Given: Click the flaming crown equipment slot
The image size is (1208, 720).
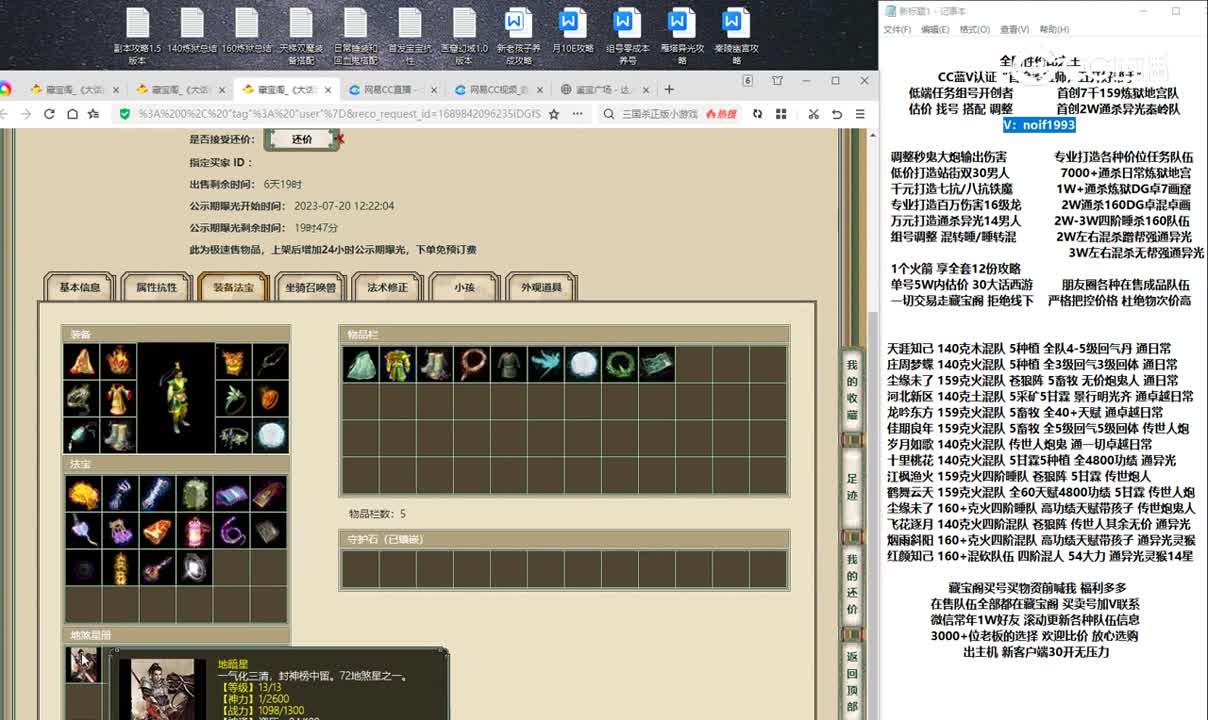Looking at the screenshot, I should [119, 362].
